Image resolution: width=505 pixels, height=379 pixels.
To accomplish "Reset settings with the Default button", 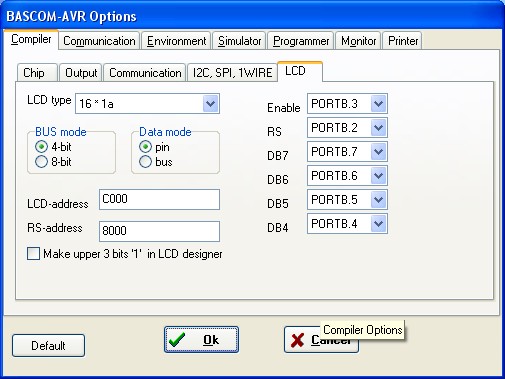I will pyautogui.click(x=48, y=345).
